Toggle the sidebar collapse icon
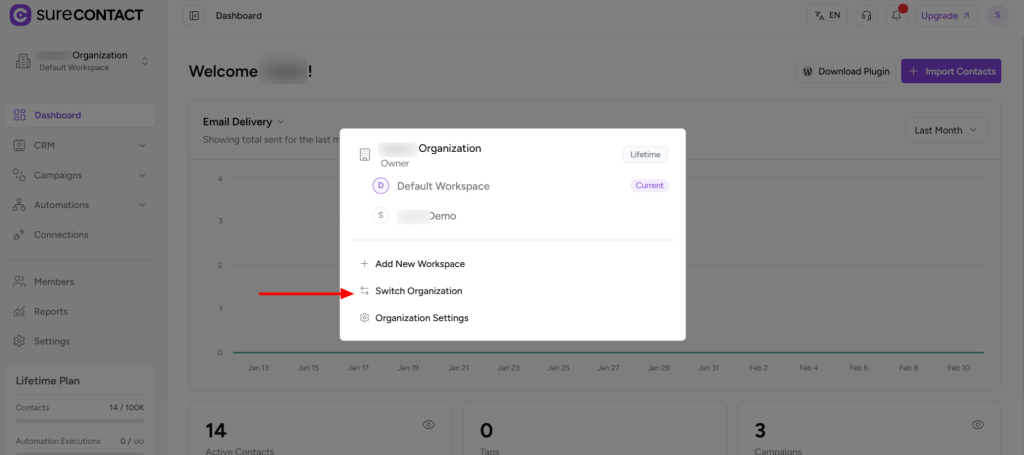 (x=194, y=16)
